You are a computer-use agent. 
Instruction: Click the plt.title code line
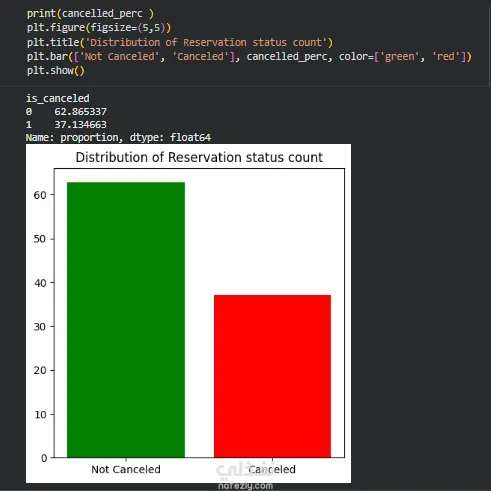(x=180, y=42)
